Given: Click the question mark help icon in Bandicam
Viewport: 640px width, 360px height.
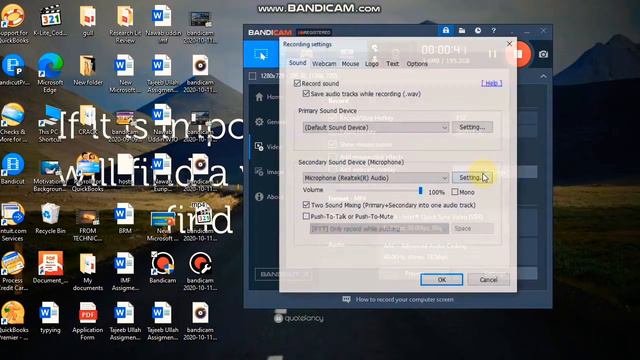Looking at the screenshot, I should click(x=493, y=31).
